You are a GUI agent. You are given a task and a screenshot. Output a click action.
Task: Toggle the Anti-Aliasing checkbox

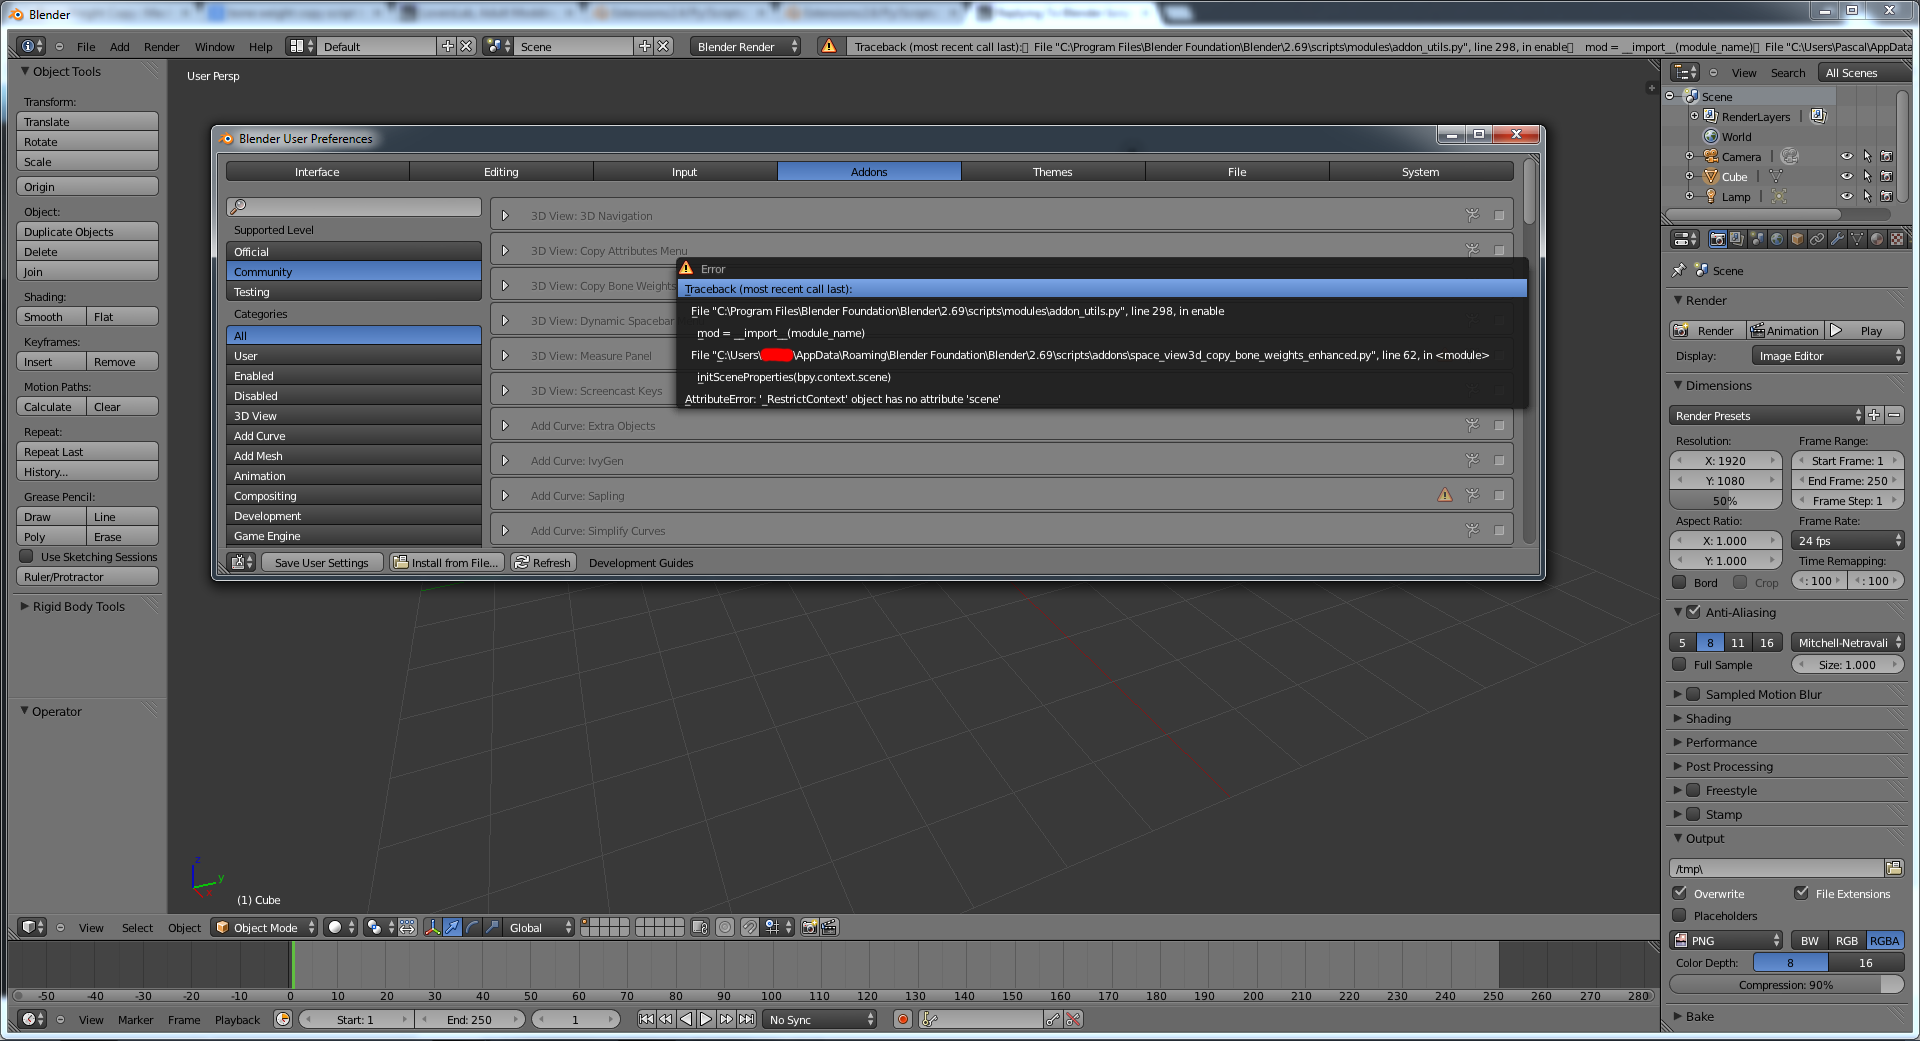[x=1693, y=612]
